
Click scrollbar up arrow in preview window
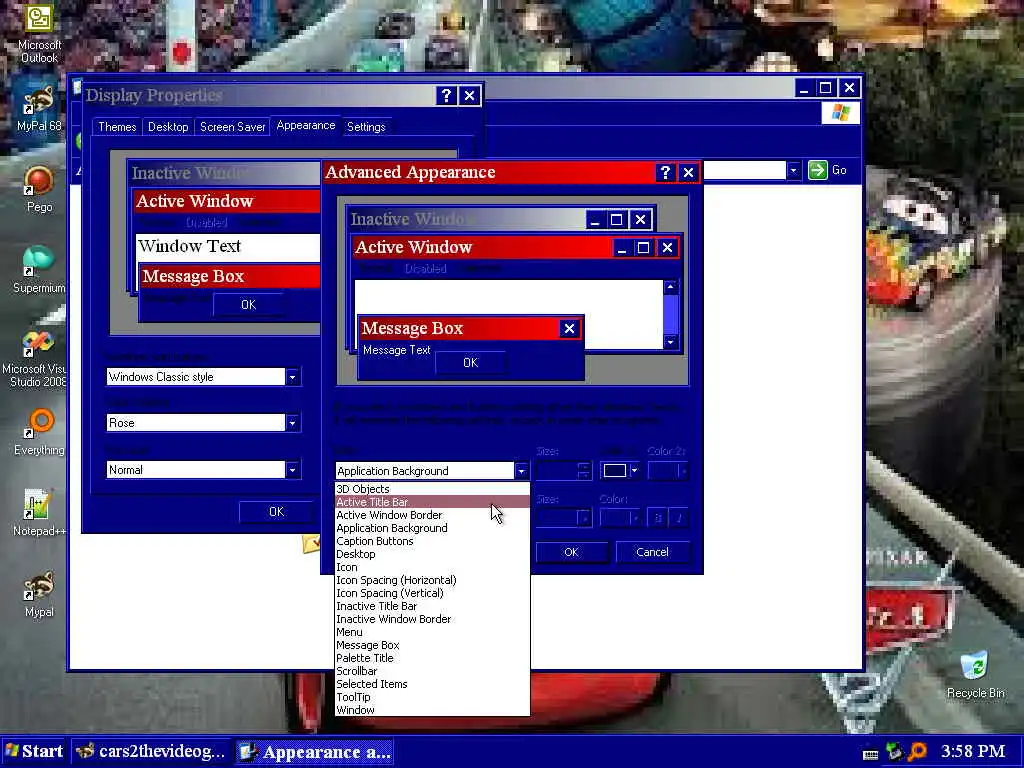(671, 287)
